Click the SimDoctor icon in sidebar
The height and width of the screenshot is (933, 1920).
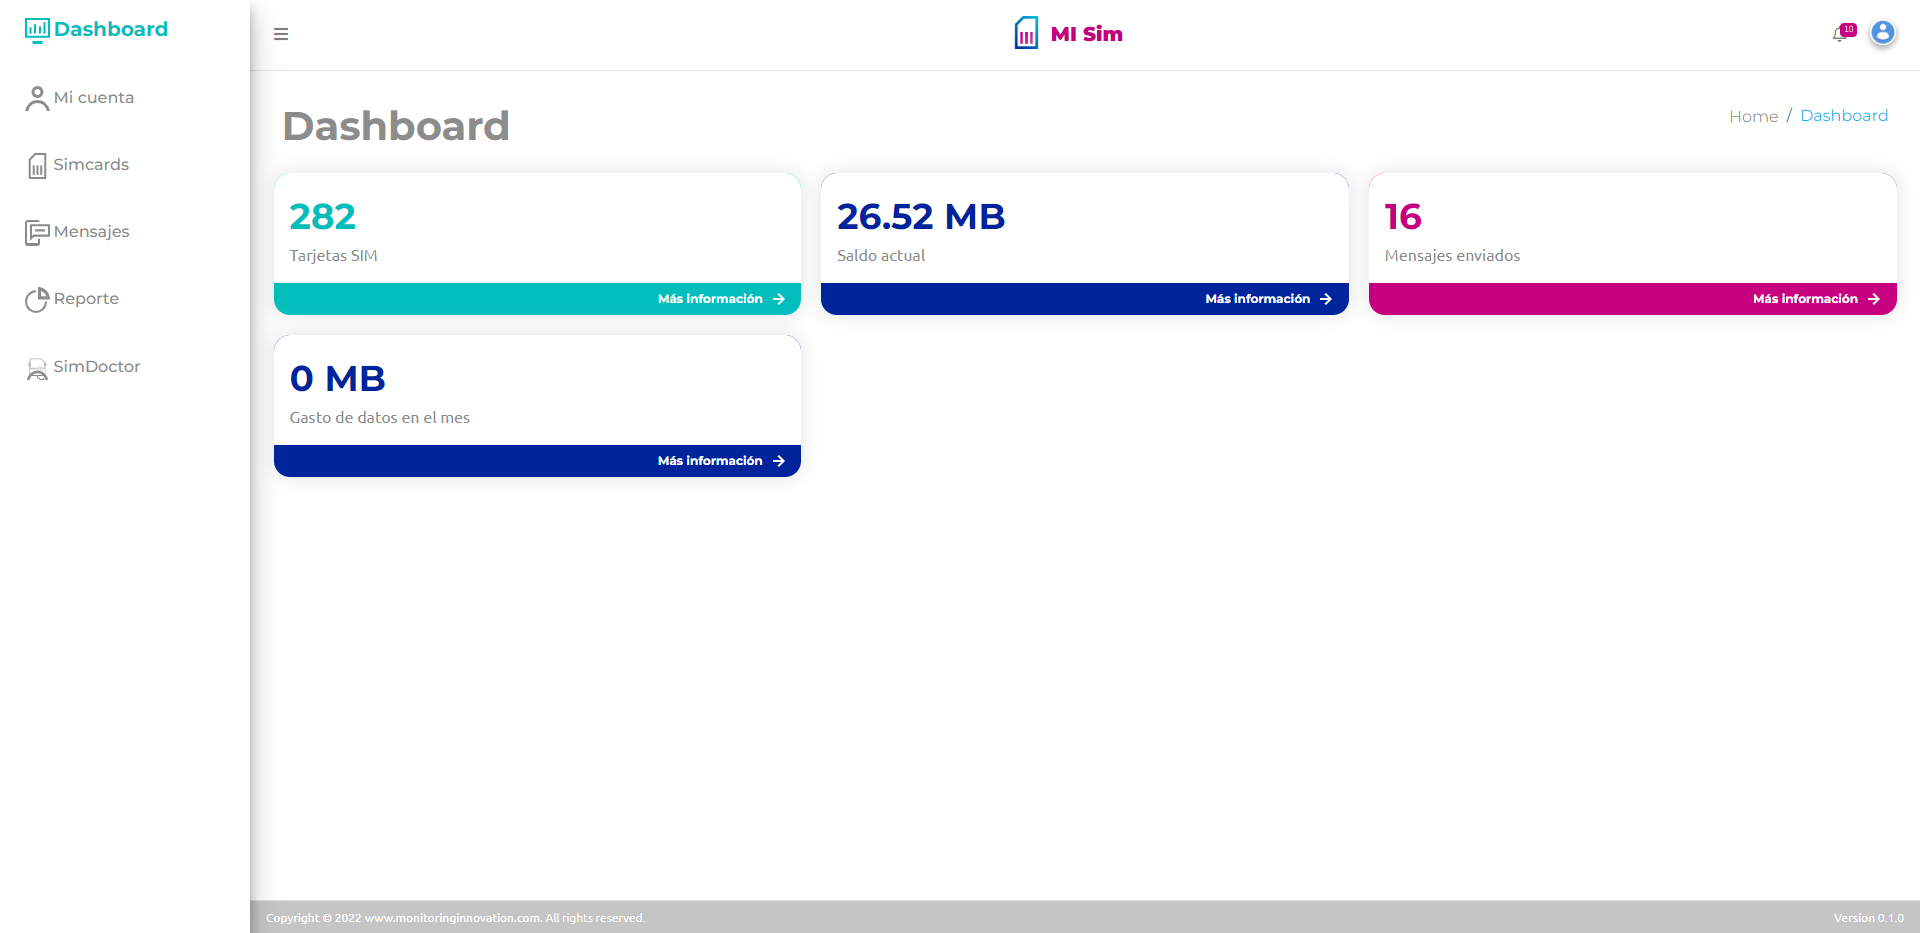[37, 368]
